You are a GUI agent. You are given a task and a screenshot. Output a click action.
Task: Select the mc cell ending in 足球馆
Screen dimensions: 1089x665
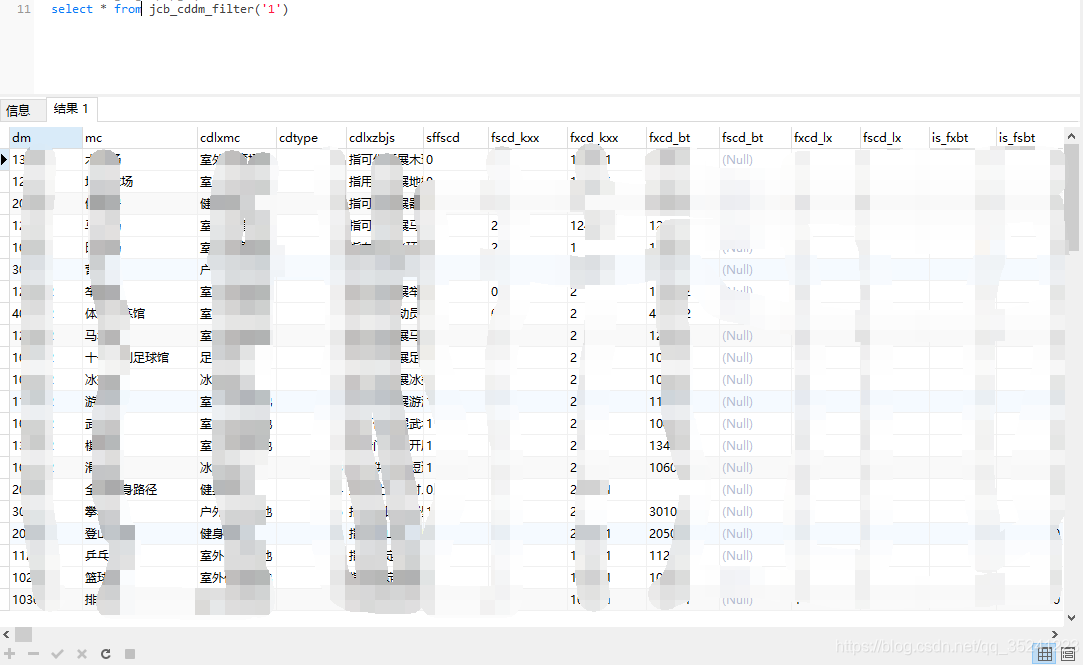coord(140,357)
